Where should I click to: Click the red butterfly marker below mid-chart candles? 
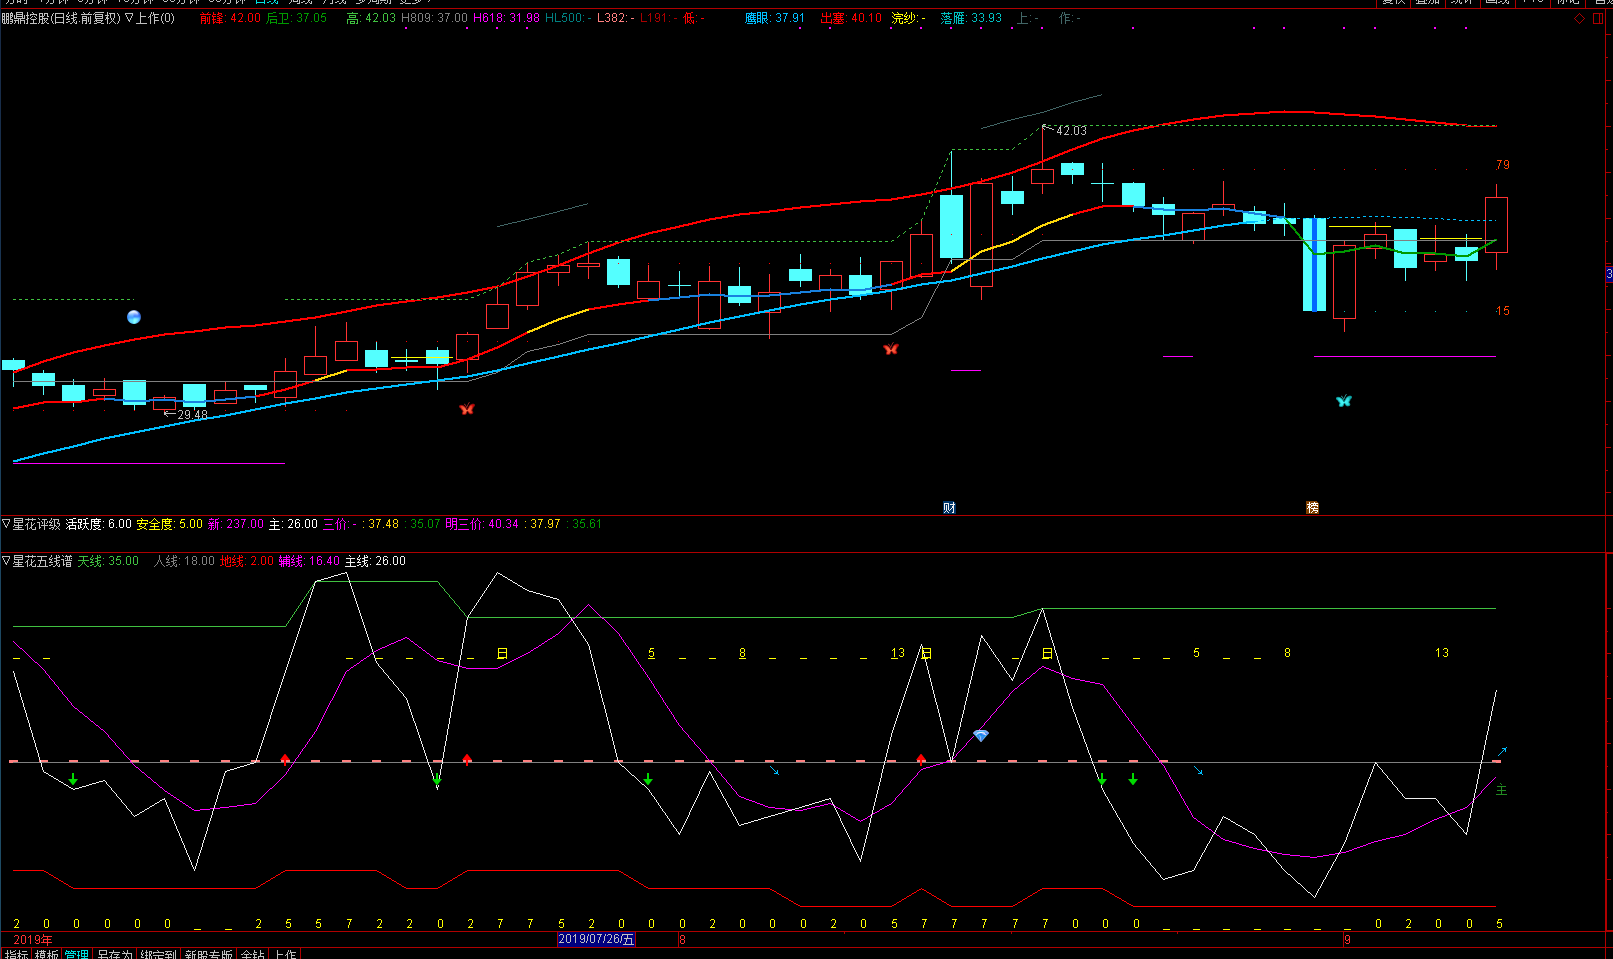[891, 349]
